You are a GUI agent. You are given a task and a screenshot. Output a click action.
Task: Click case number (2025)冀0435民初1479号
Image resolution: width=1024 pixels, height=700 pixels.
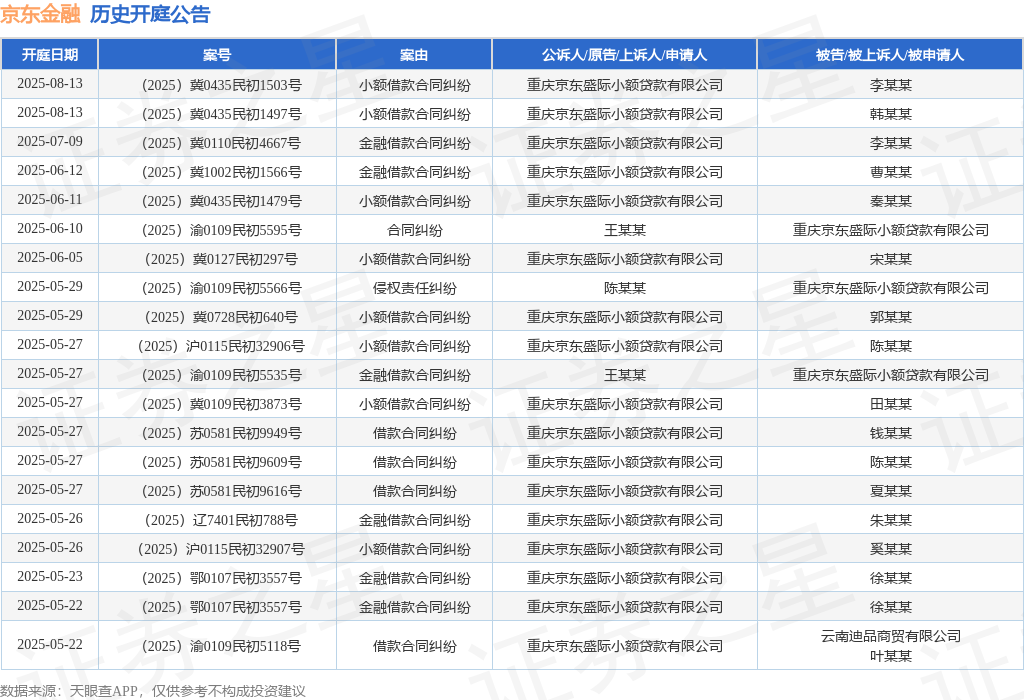(x=221, y=201)
